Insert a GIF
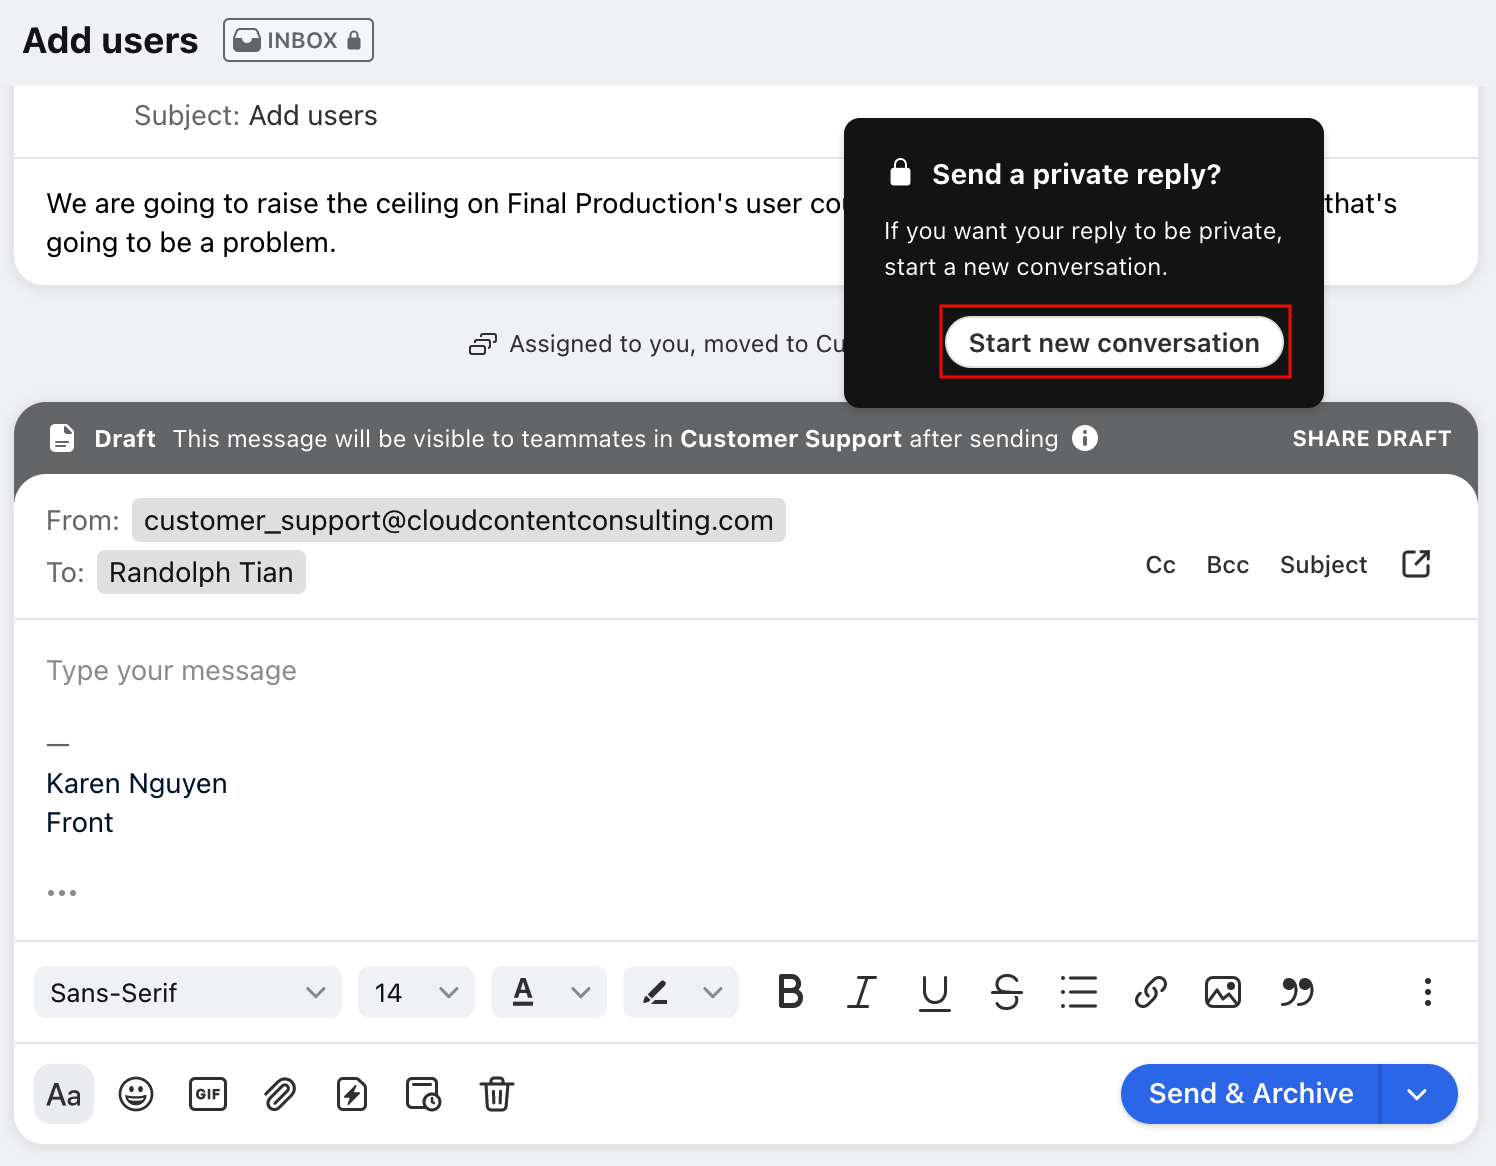The image size is (1496, 1166). point(208,1094)
